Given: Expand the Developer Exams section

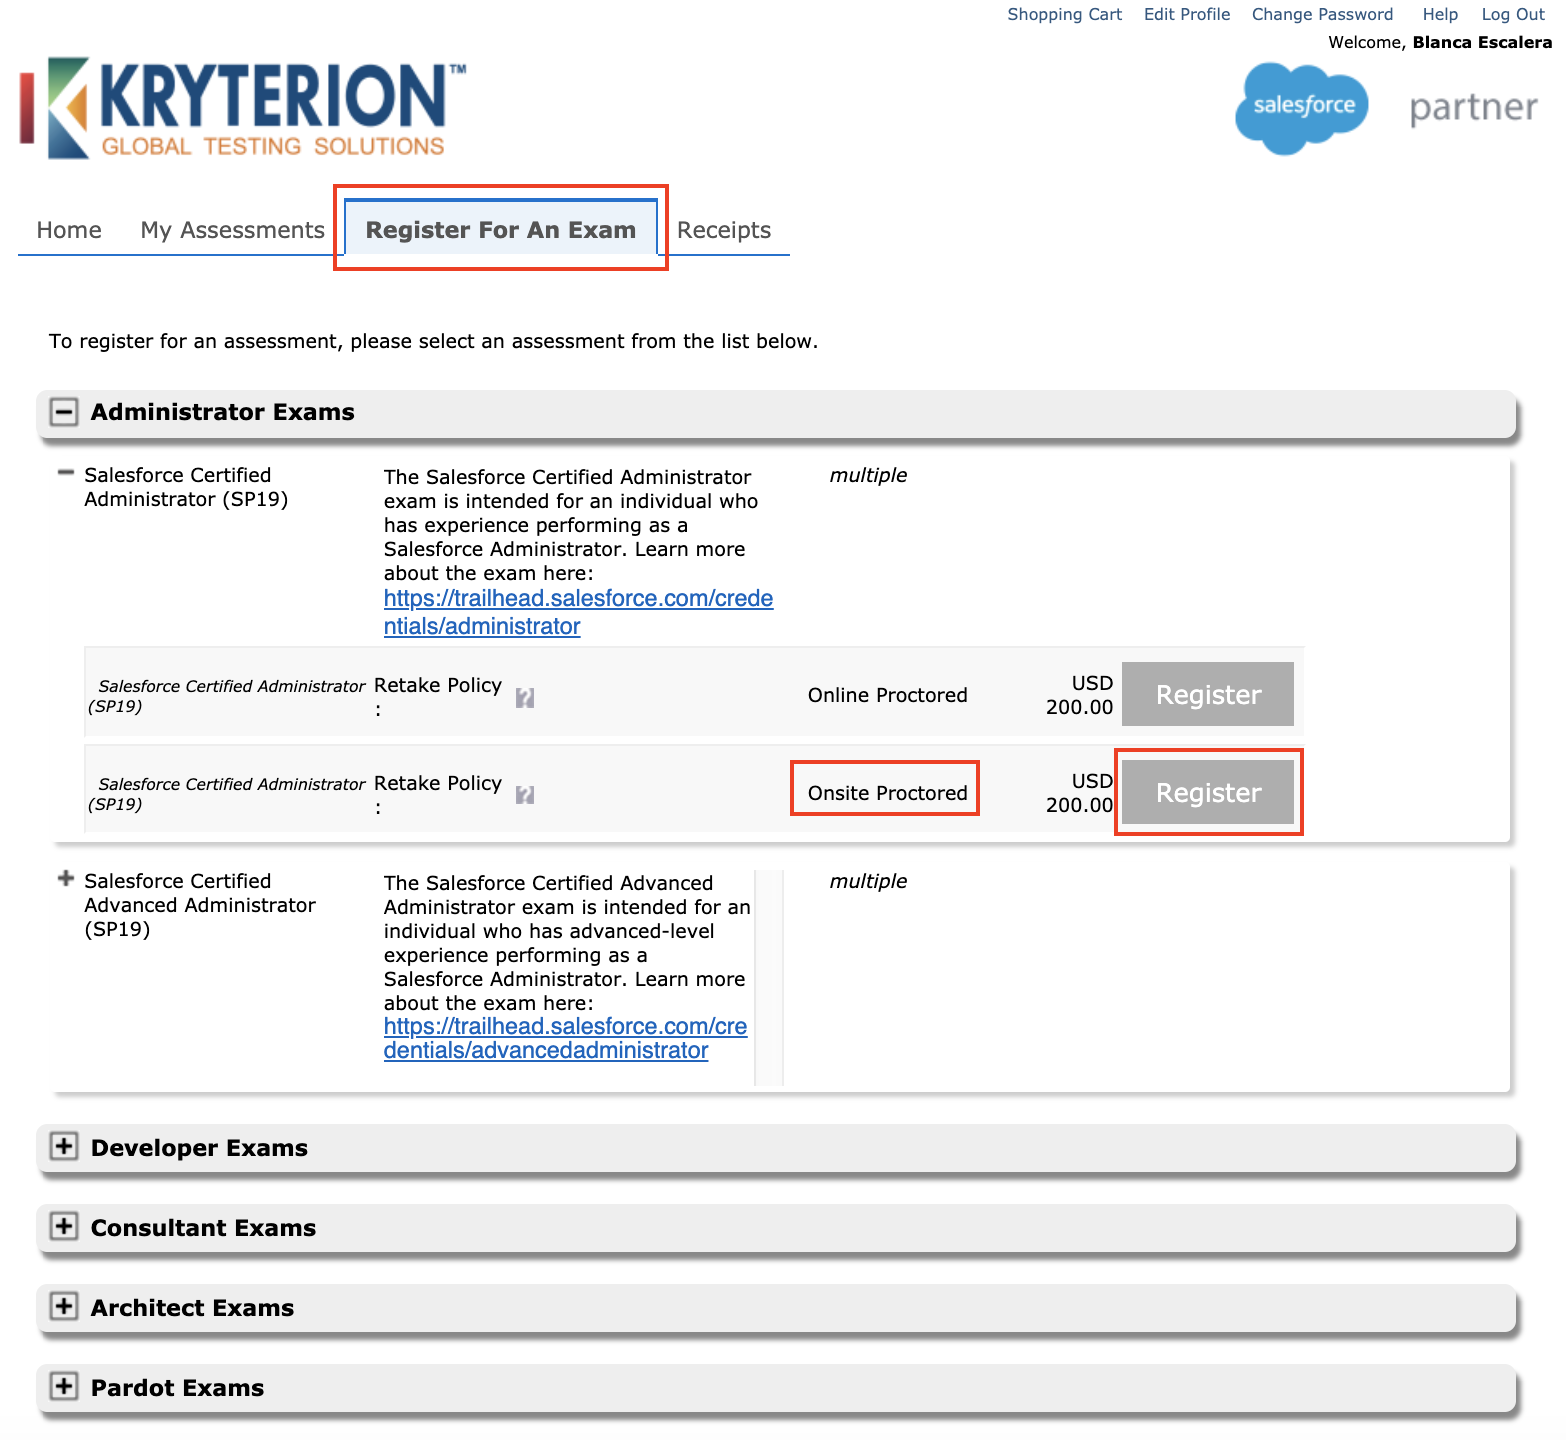Looking at the screenshot, I should coord(64,1147).
